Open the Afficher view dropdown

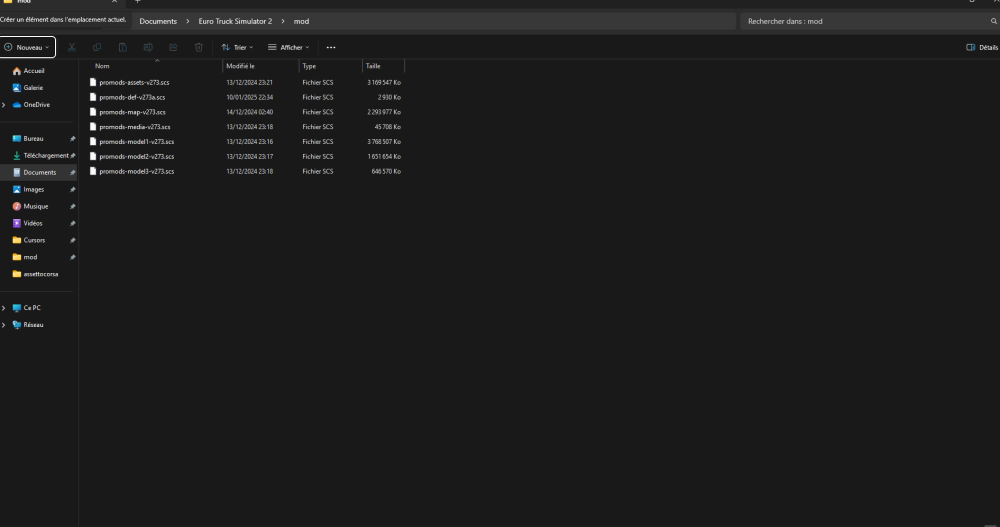tap(289, 47)
